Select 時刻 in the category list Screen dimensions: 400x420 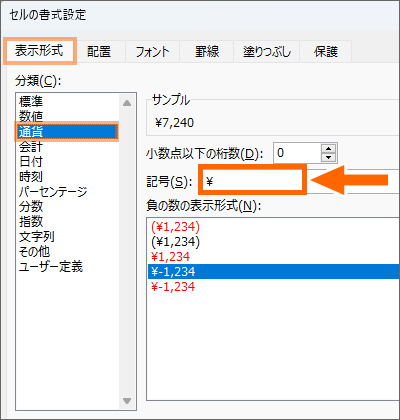click(x=68, y=177)
